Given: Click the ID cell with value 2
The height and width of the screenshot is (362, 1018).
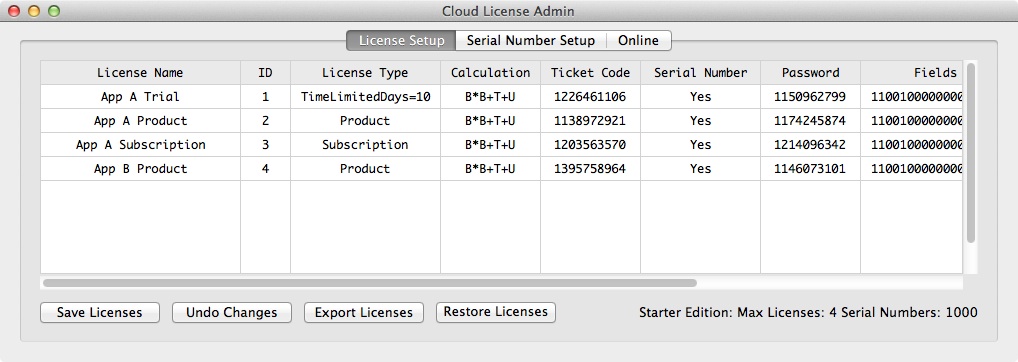Looking at the screenshot, I should click(265, 121).
